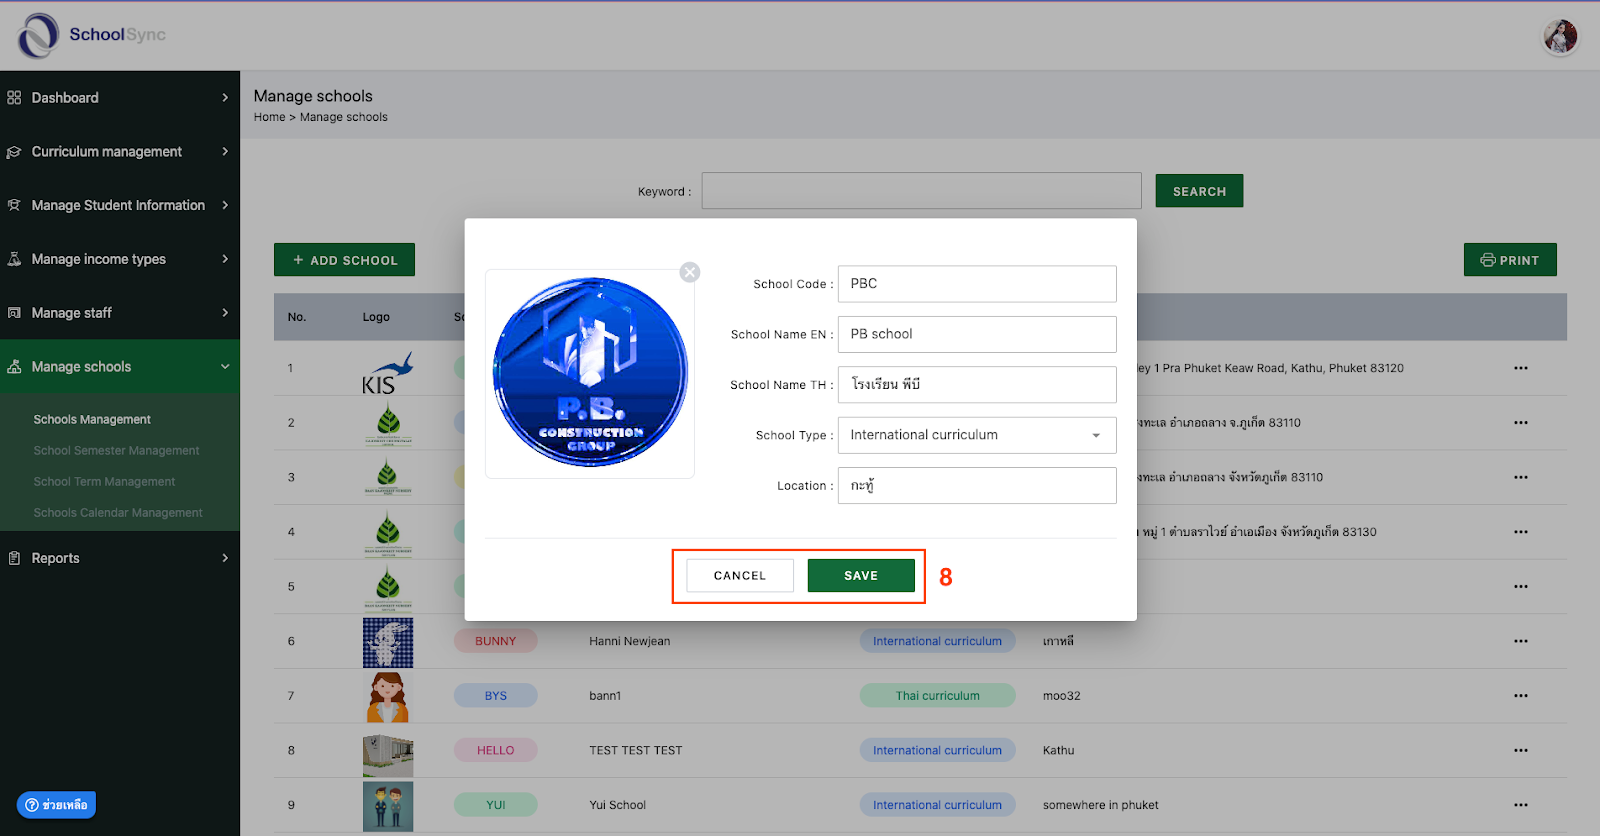Click the Manage Student Information icon

14,205
